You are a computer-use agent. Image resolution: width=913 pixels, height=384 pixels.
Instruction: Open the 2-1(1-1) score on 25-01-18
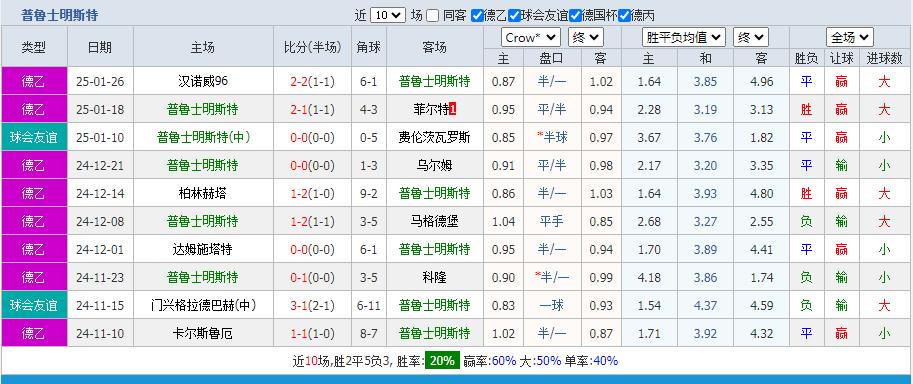coord(312,110)
